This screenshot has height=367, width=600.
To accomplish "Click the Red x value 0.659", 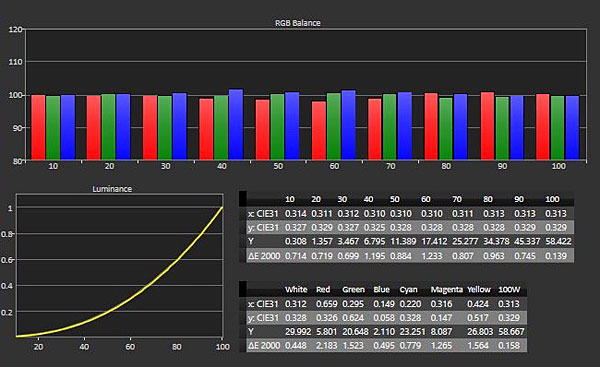I will pos(327,304).
